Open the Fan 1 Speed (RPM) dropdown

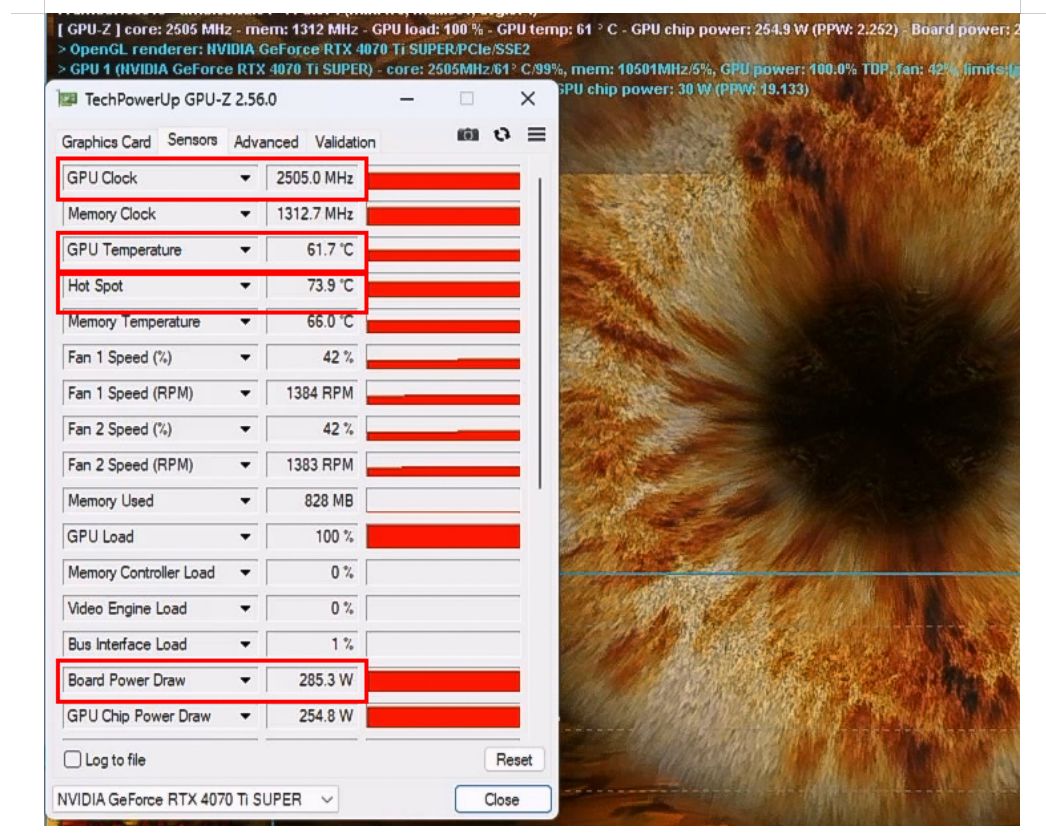(x=245, y=393)
